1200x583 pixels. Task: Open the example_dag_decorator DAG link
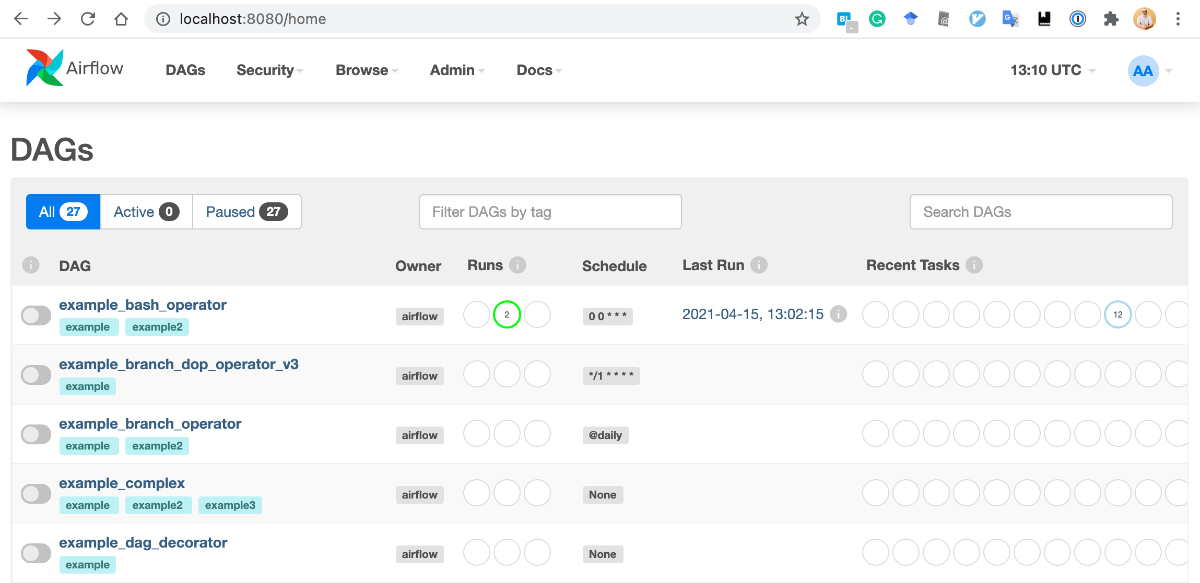point(143,543)
